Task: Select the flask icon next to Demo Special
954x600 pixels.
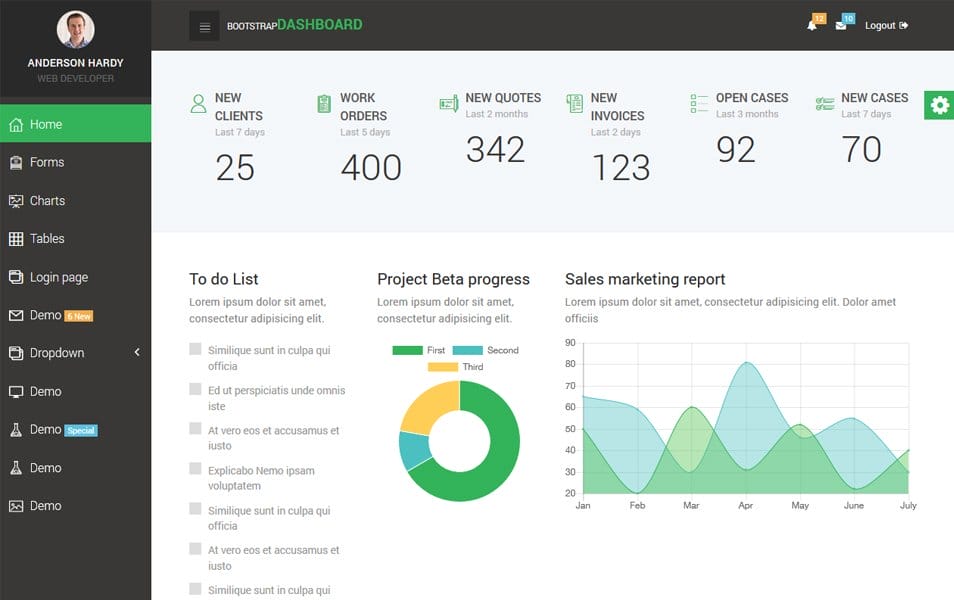Action: point(16,429)
